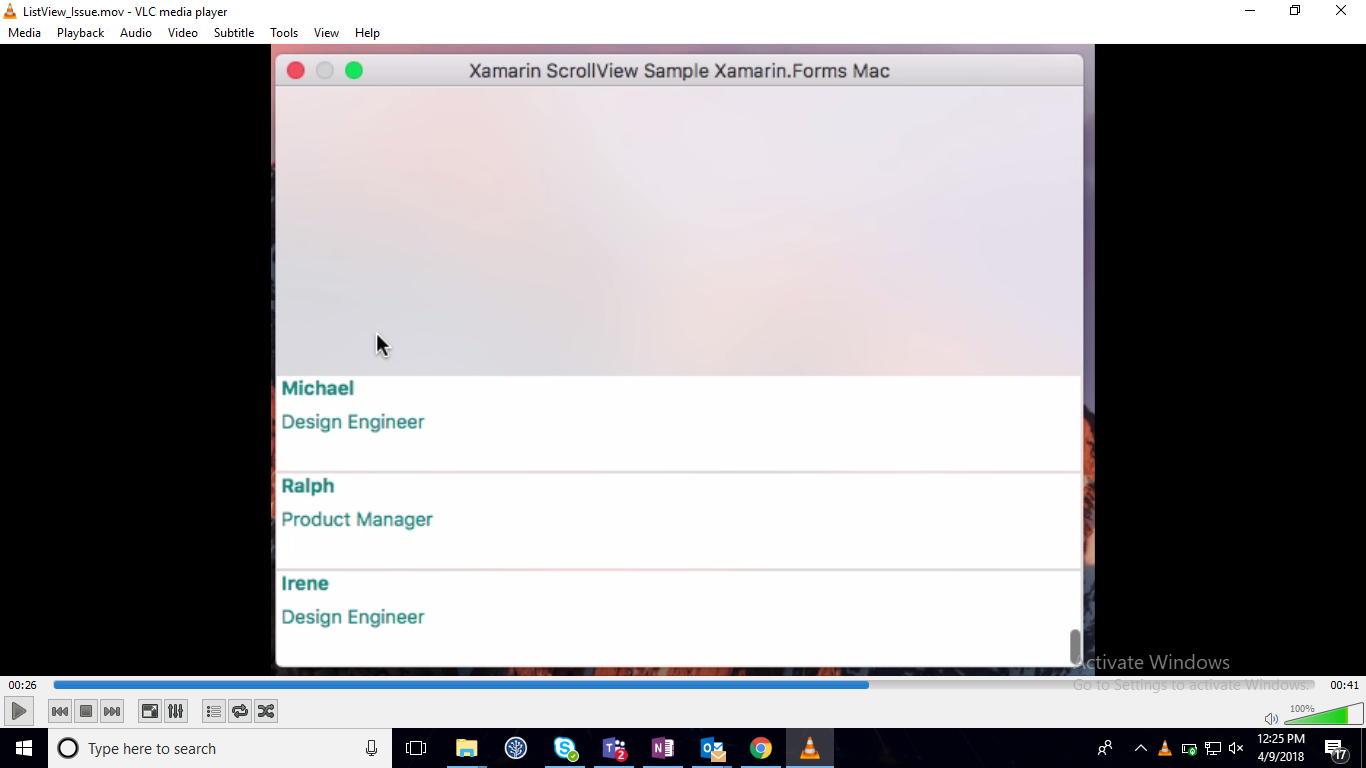This screenshot has width=1366, height=768.
Task: Switch VLC to fullscreen mode
Action: (x=149, y=711)
